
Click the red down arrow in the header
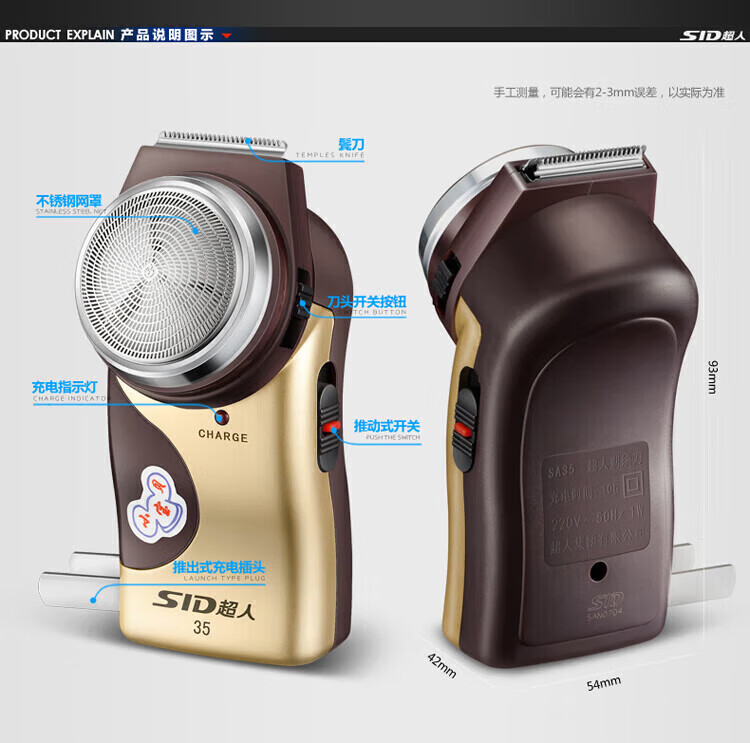(226, 35)
